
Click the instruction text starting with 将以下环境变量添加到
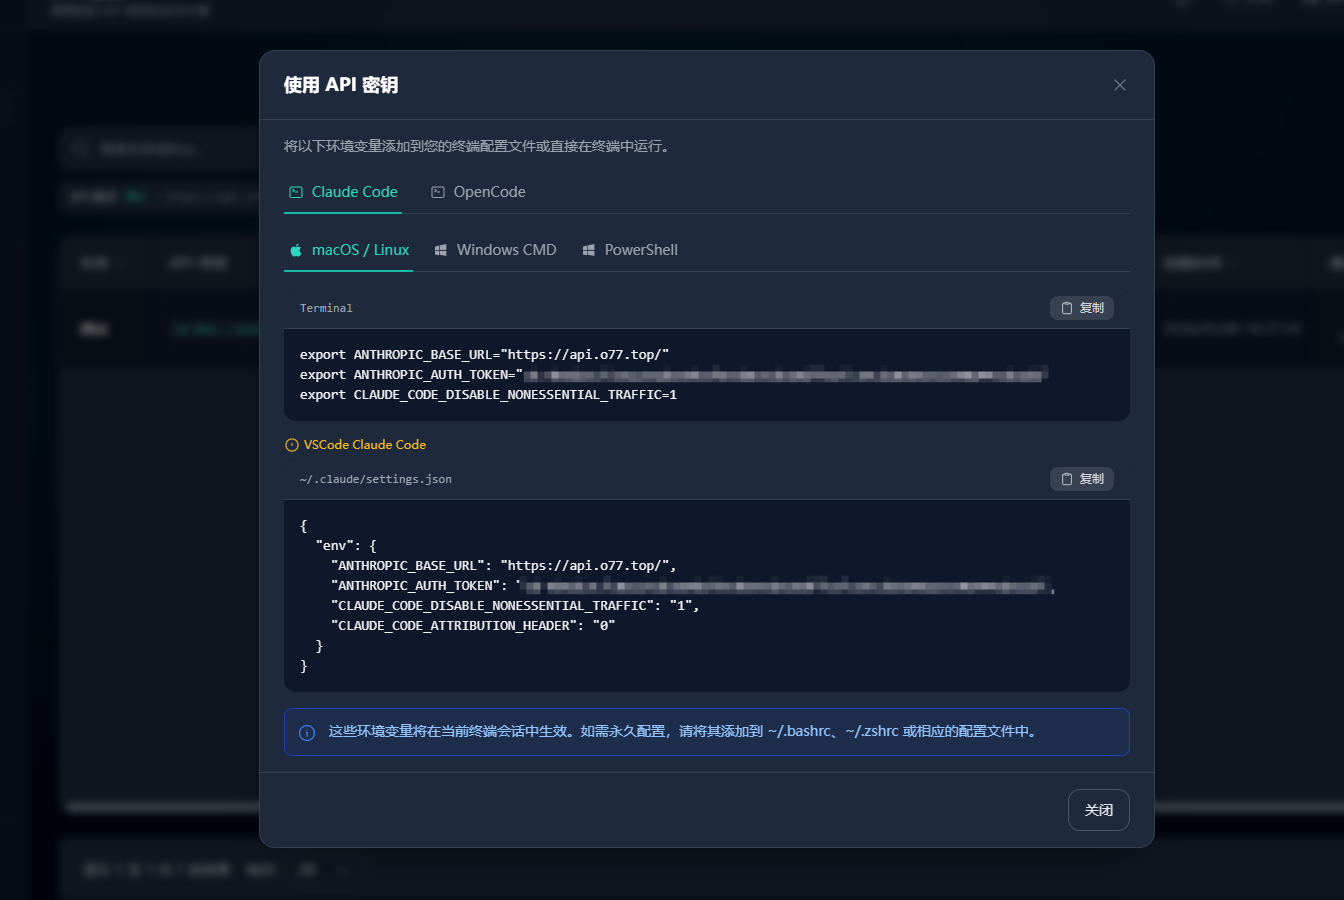477,146
